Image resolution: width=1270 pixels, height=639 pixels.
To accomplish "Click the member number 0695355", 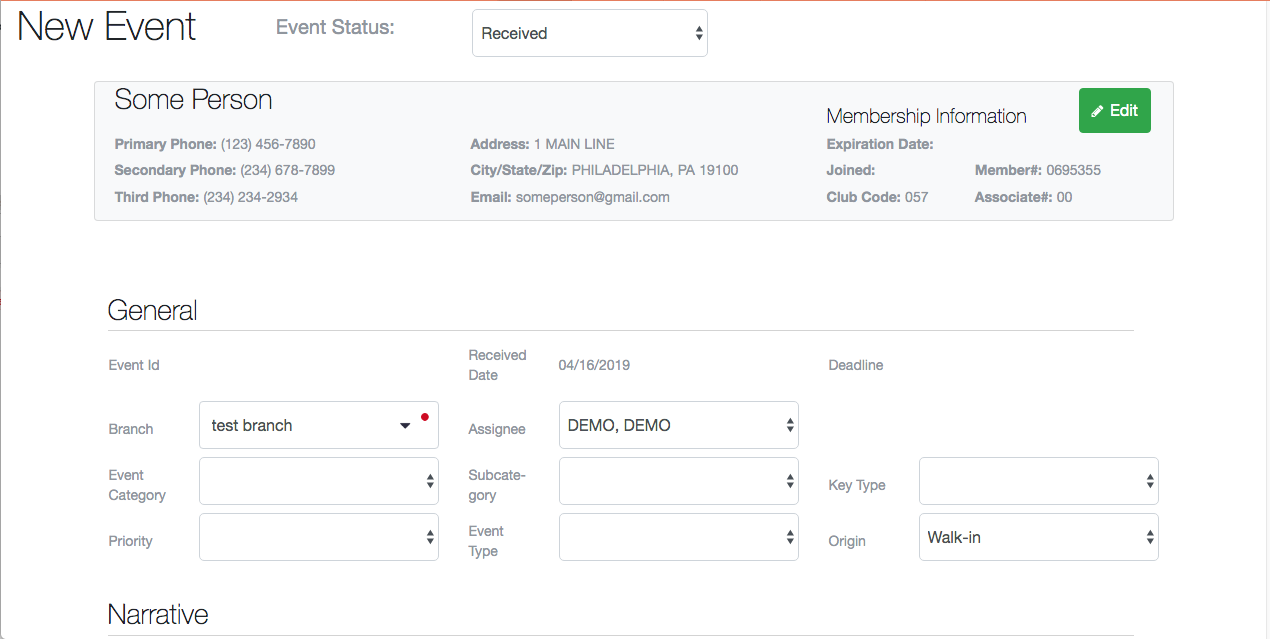I will click(x=1073, y=170).
